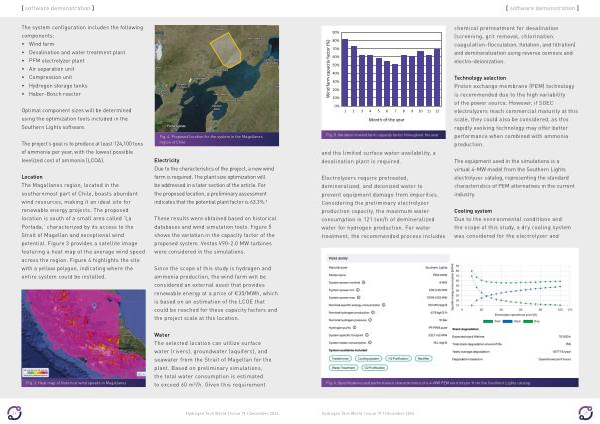Select the Transformer auxiliary chip
The image size is (600, 424).
[340, 359]
